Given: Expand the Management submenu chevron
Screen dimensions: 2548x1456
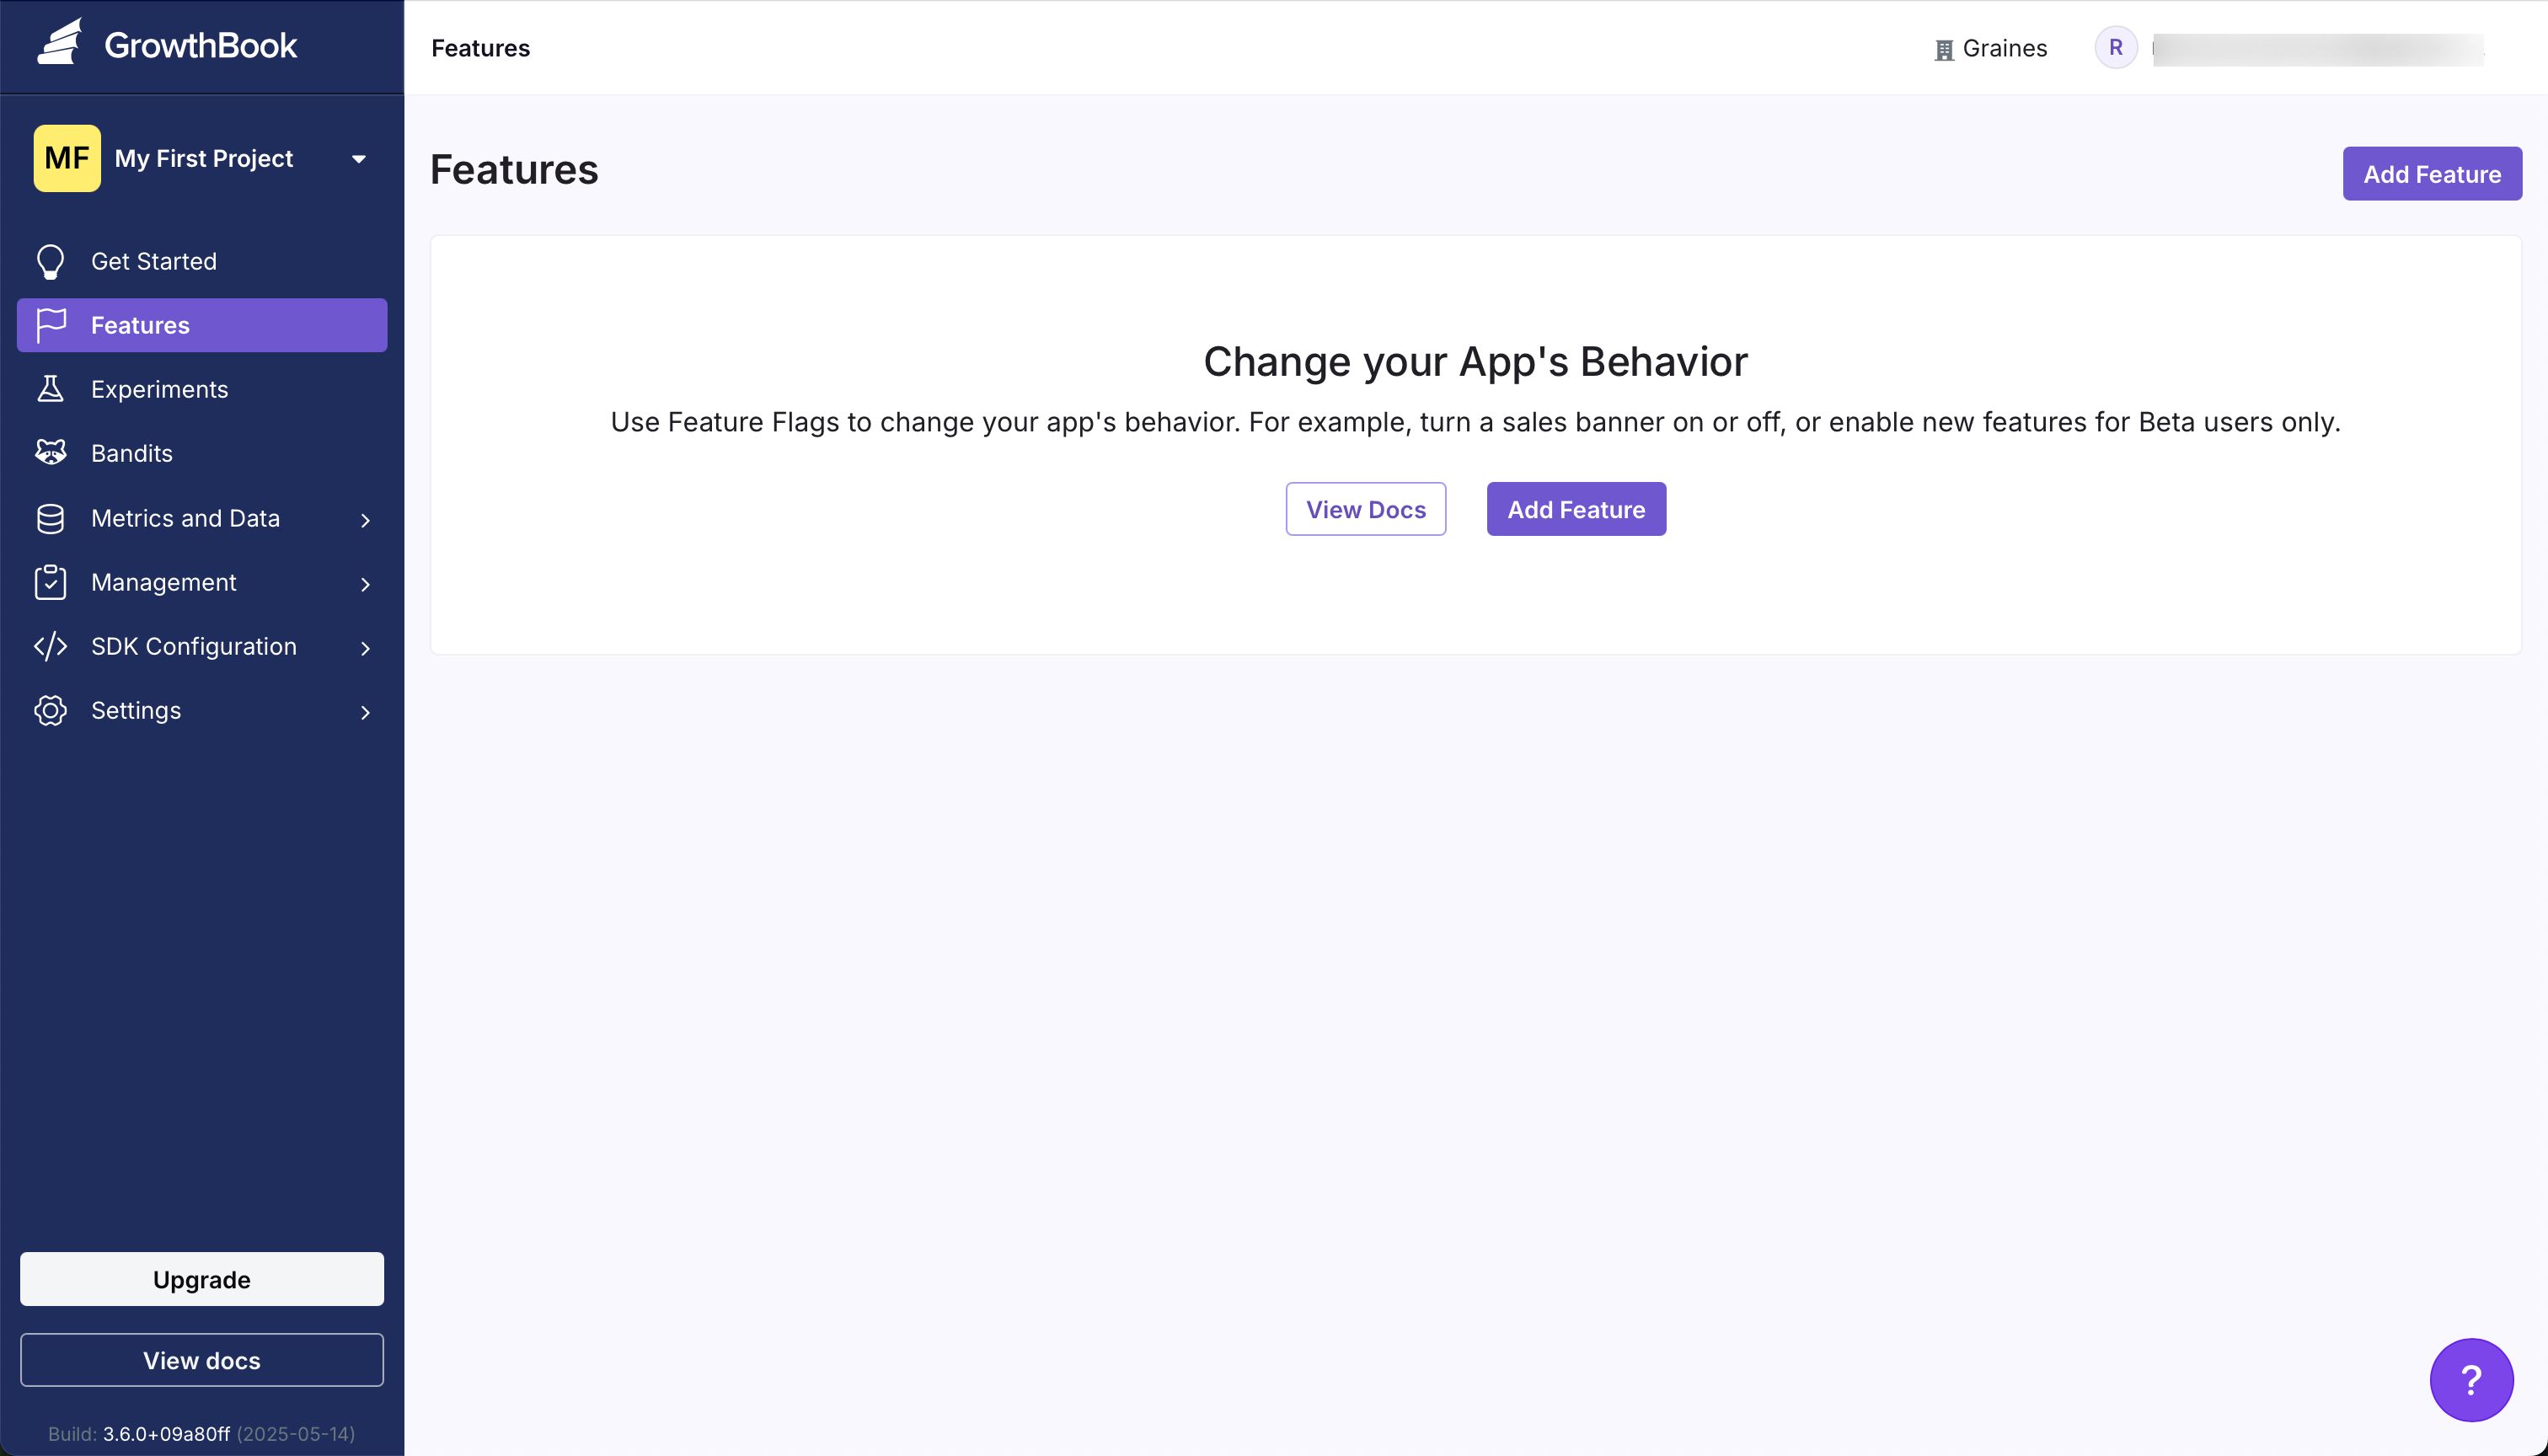Looking at the screenshot, I should click(365, 584).
